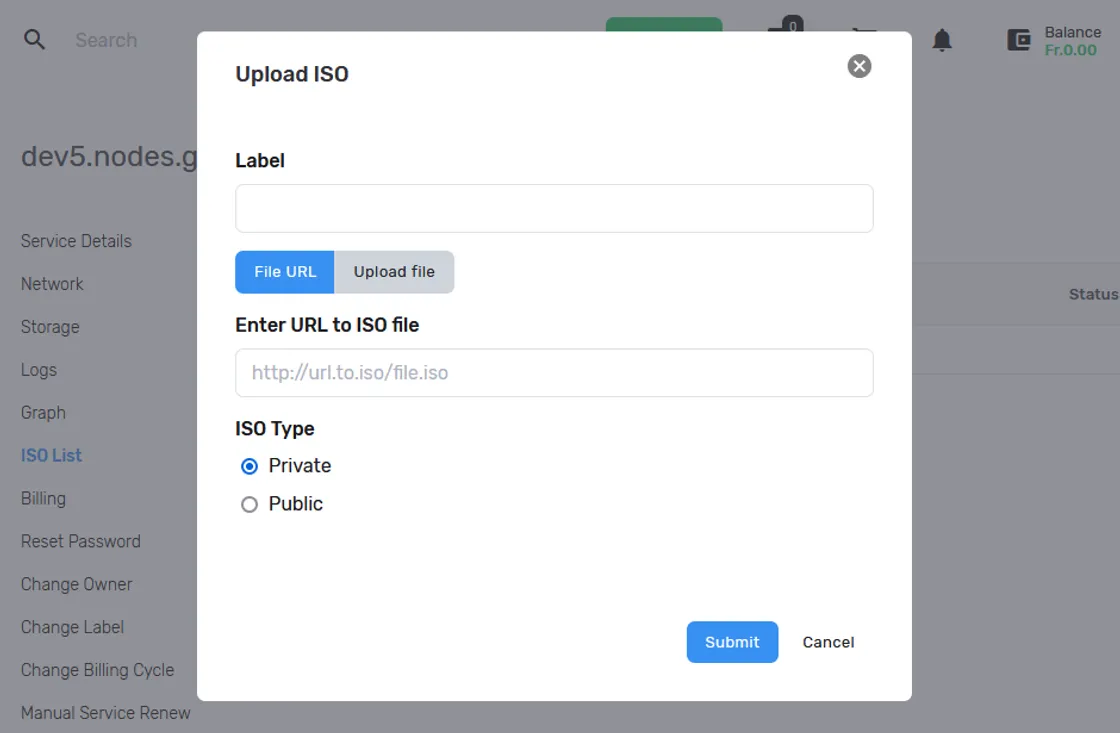
Task: Select ISO List in the sidebar
Action: point(51,456)
